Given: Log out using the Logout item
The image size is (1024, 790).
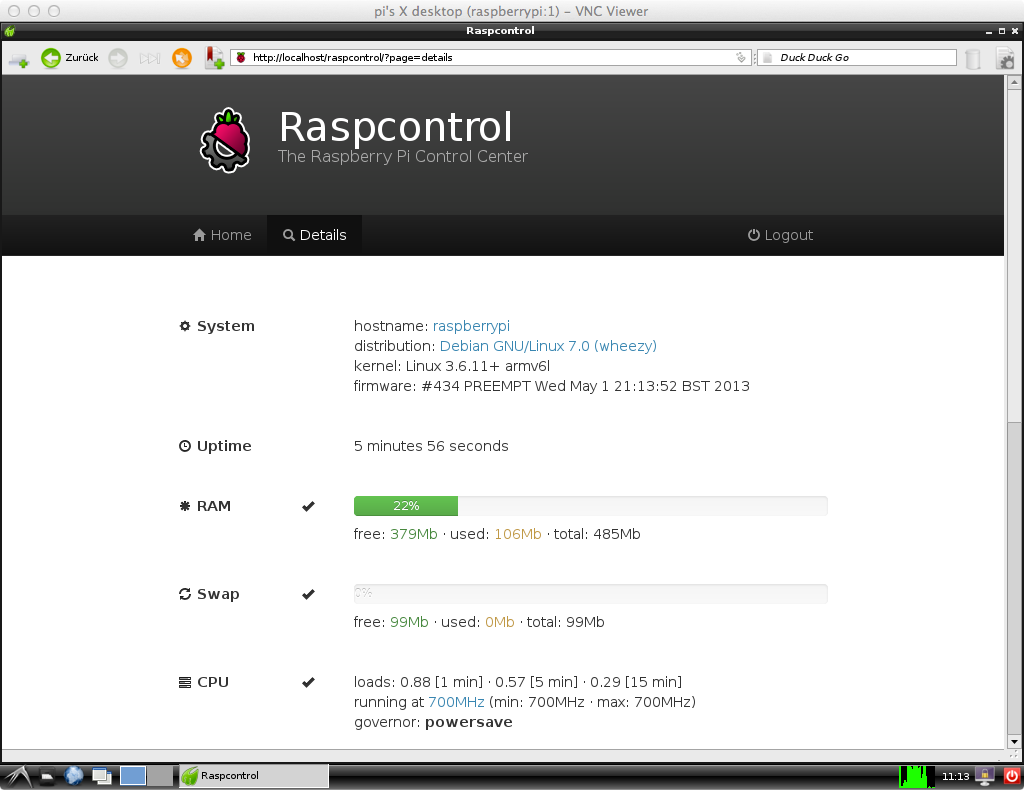Looking at the screenshot, I should 780,235.
